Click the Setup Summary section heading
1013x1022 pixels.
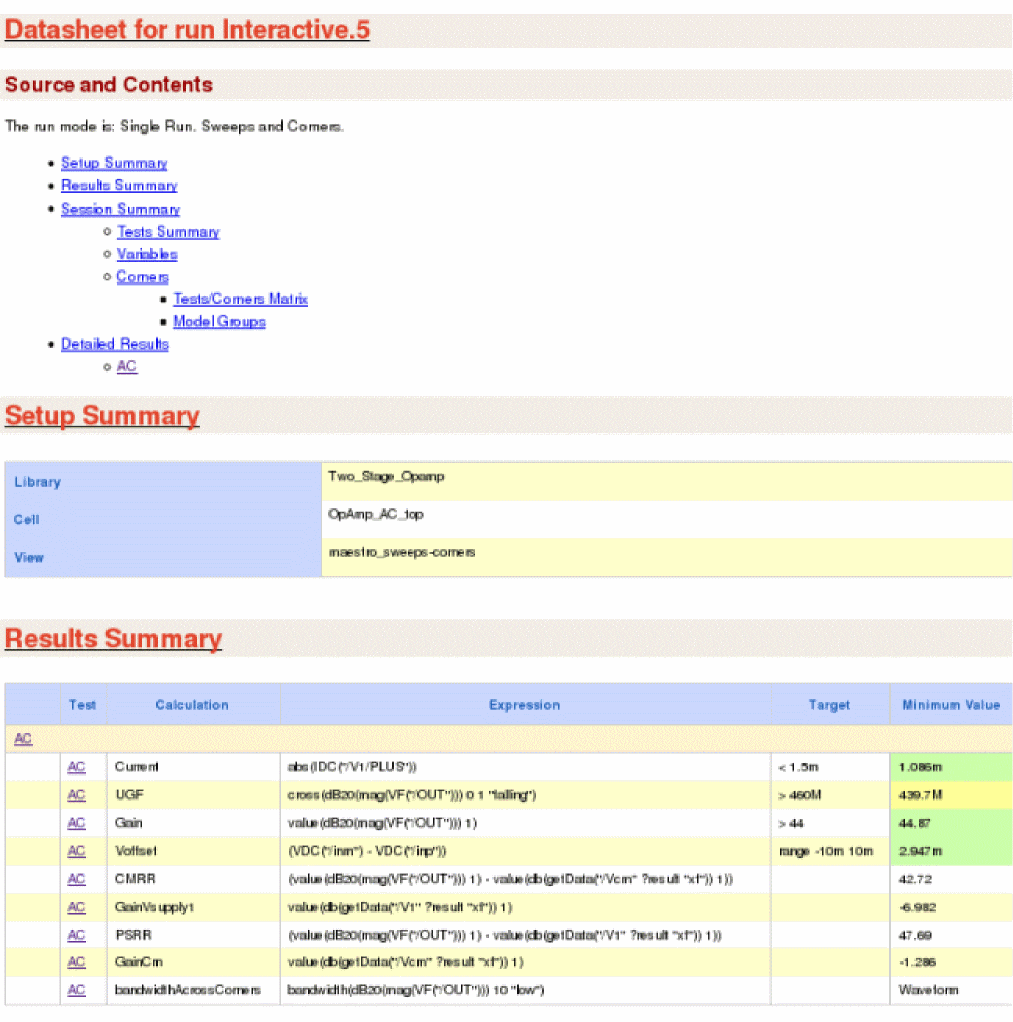[102, 416]
